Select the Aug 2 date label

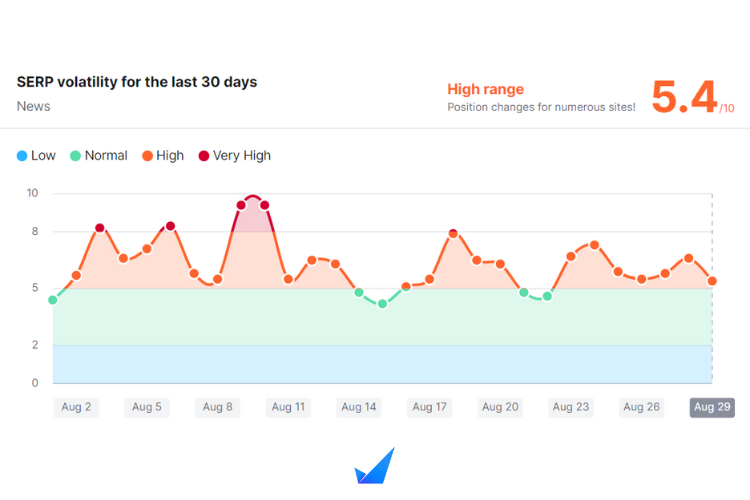(x=76, y=407)
